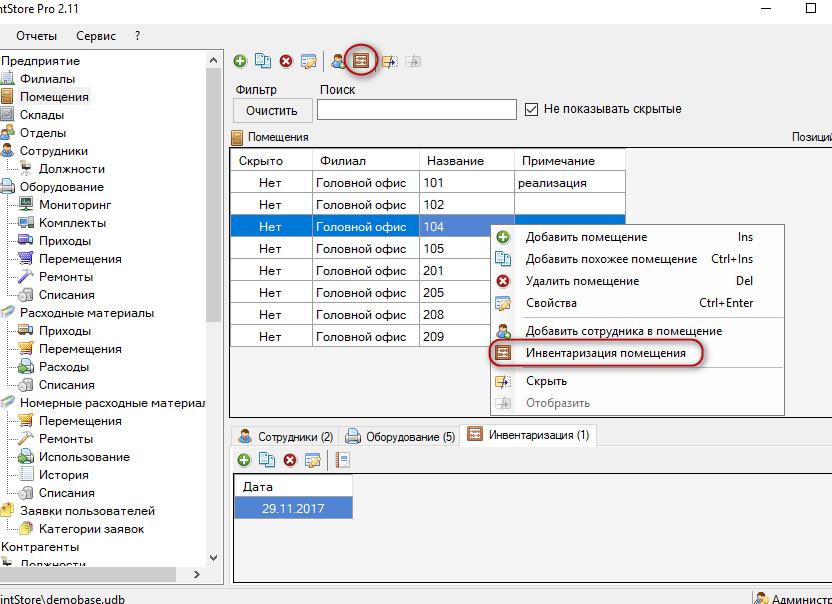Click the Отделы people icon in the tree
832x604 pixels.
click(7, 132)
